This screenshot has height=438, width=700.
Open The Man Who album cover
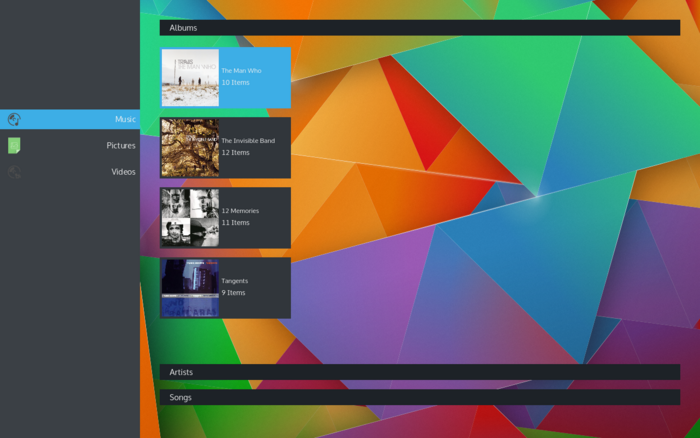coord(190,78)
